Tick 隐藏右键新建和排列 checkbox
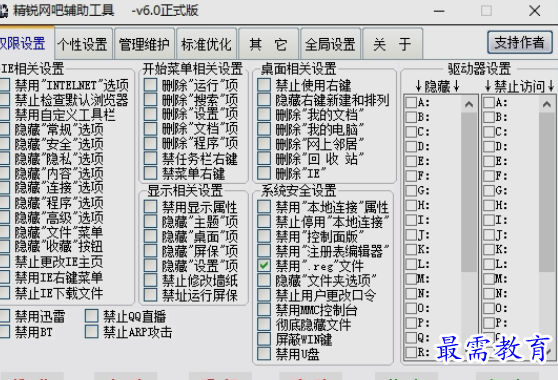The width and height of the screenshot is (558, 380). (264, 100)
